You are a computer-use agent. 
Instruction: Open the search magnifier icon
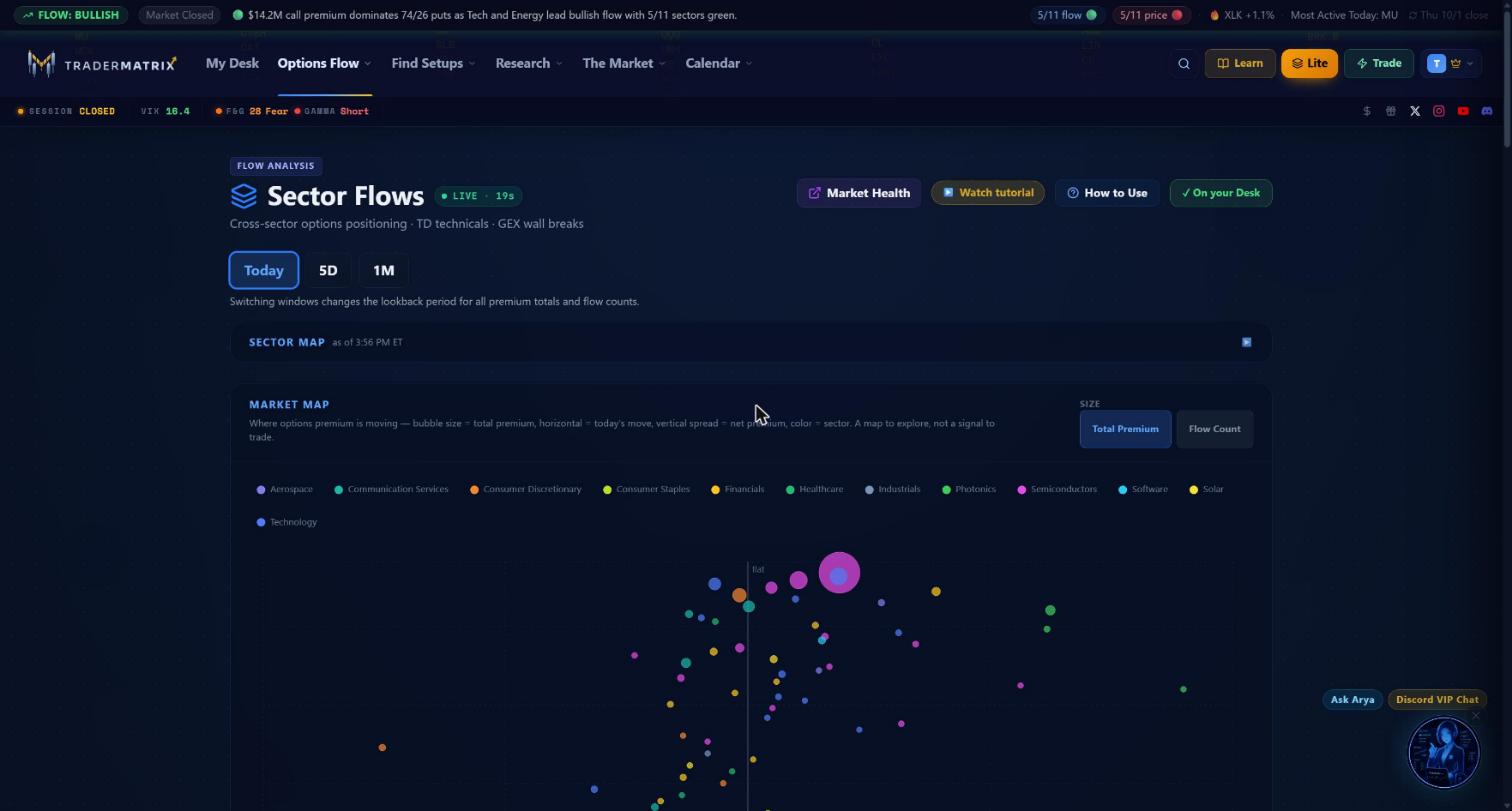pyautogui.click(x=1184, y=63)
